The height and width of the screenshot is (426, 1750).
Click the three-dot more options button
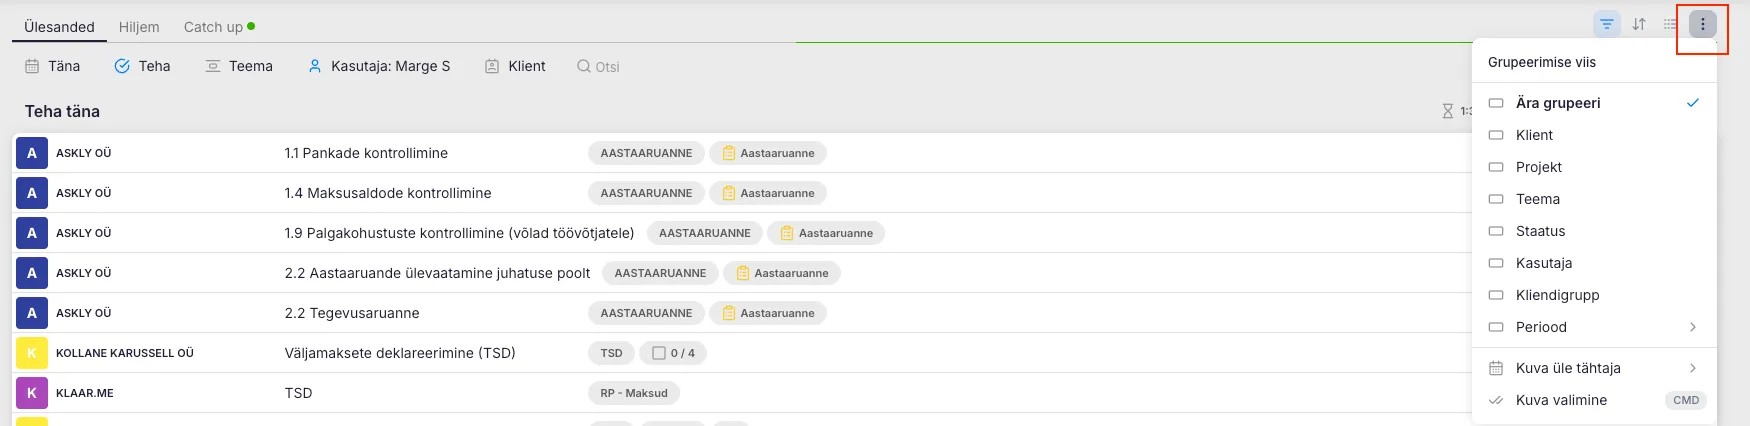coord(1702,24)
